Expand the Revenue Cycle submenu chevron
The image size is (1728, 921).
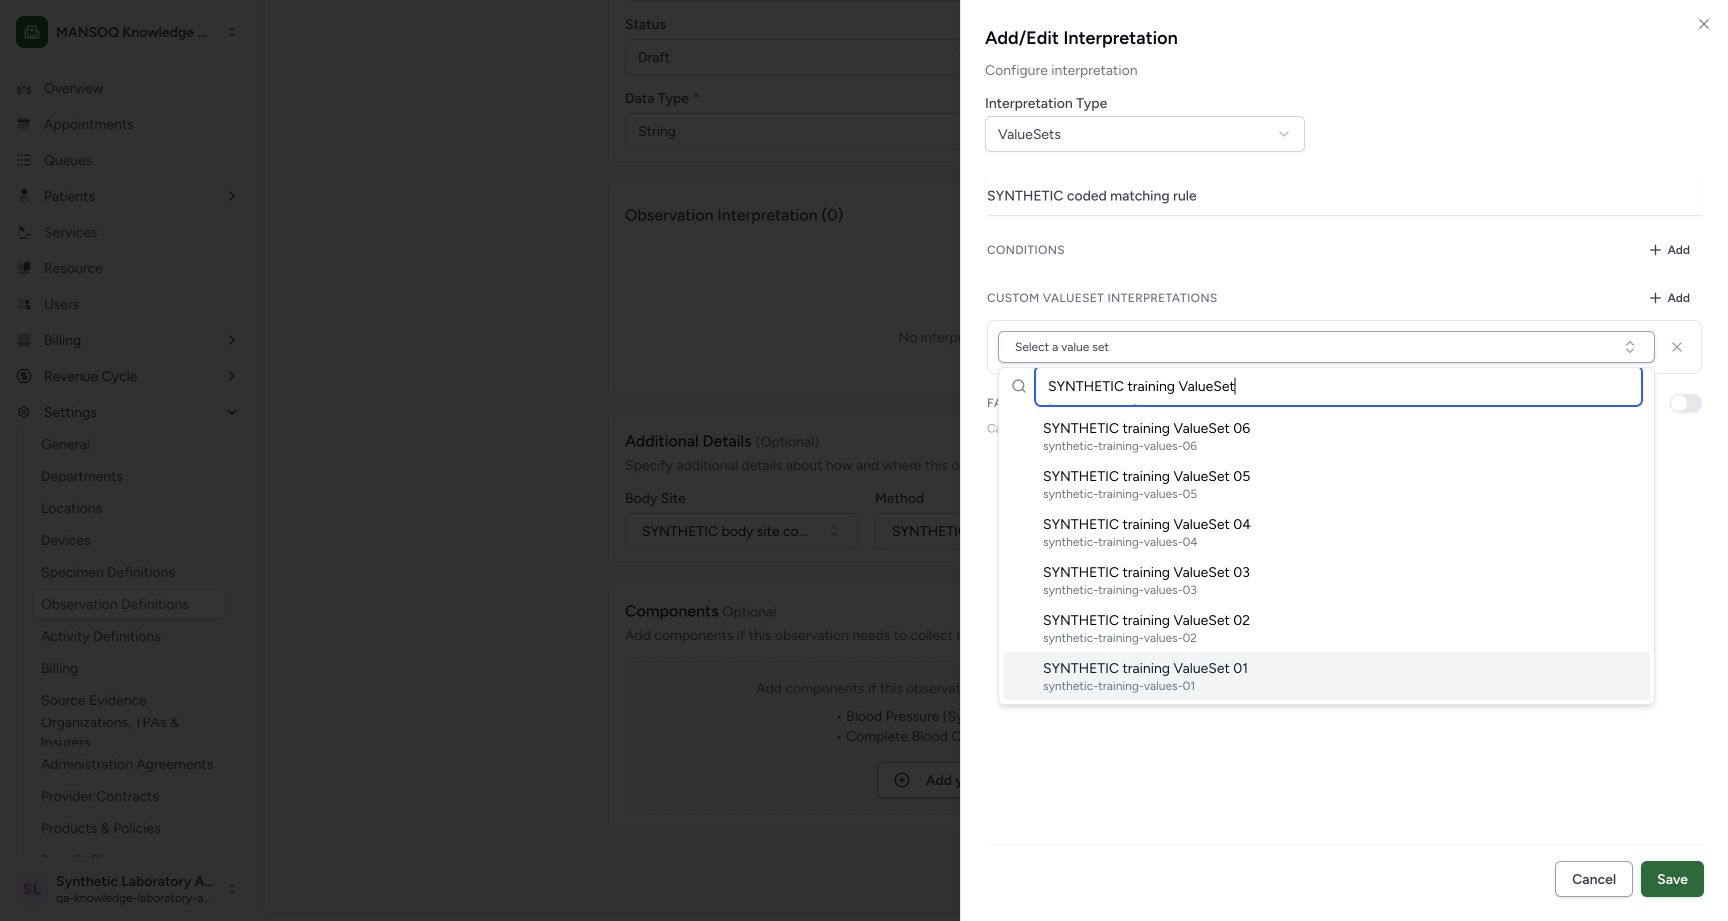[232, 376]
